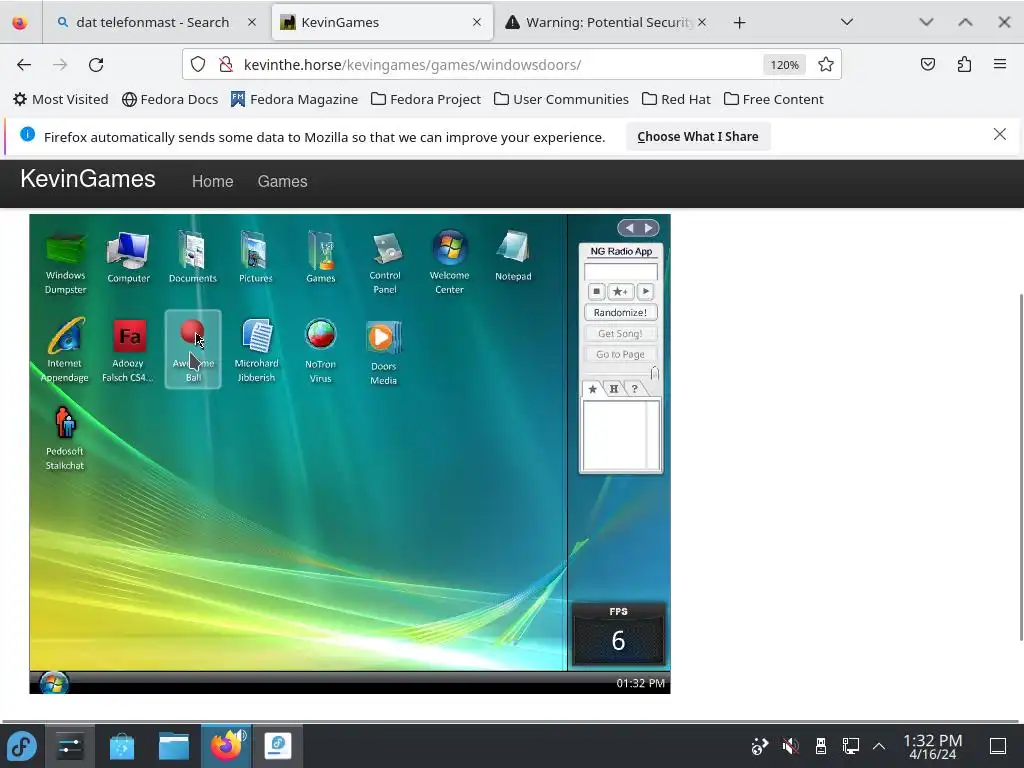Save page to Pocket

click(x=927, y=64)
